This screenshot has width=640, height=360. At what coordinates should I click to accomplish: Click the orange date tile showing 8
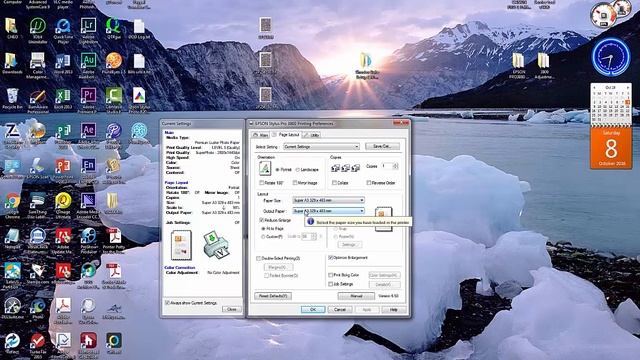[611, 149]
